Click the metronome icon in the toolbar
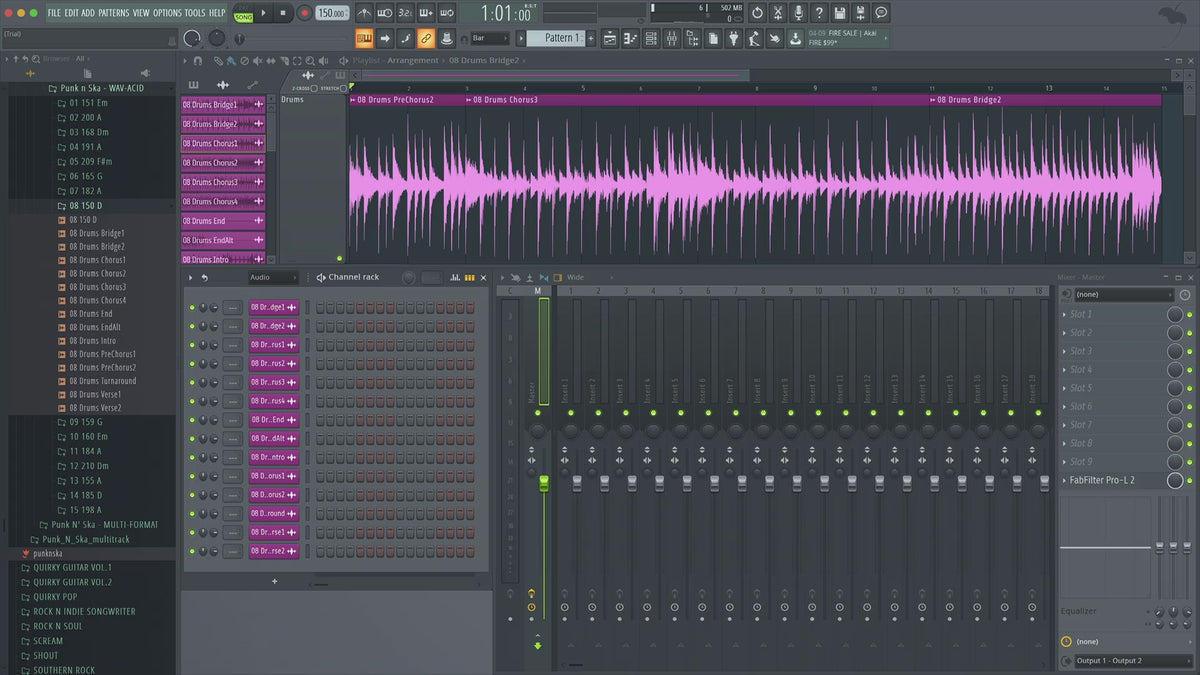This screenshot has height=675, width=1200. [364, 13]
